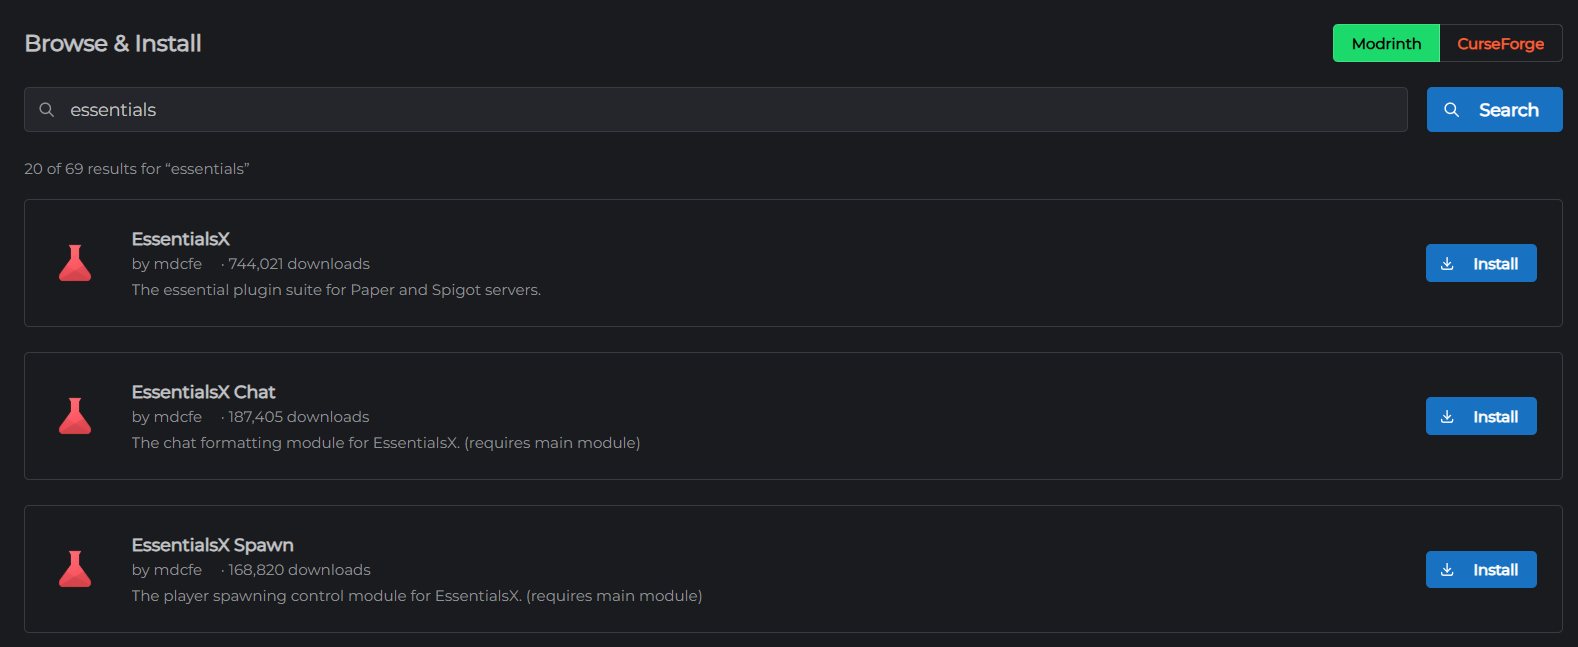Click the EssentialsX Chat flask icon

[x=75, y=416]
